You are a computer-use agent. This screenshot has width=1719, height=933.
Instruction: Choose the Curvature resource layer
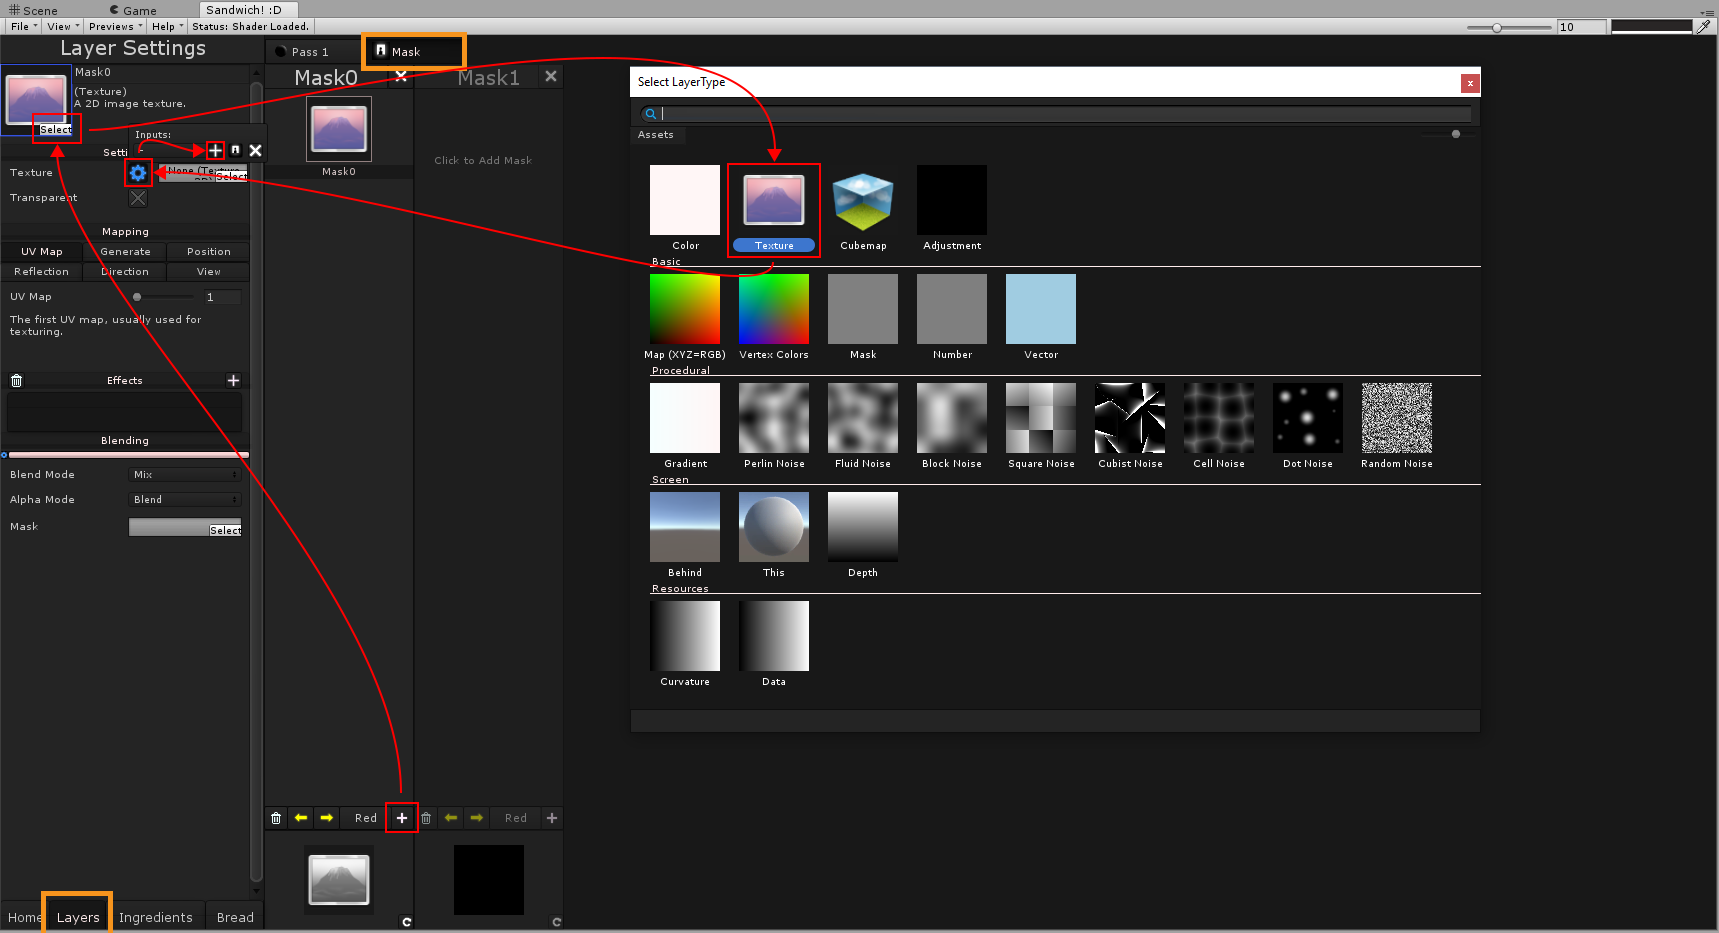click(685, 644)
